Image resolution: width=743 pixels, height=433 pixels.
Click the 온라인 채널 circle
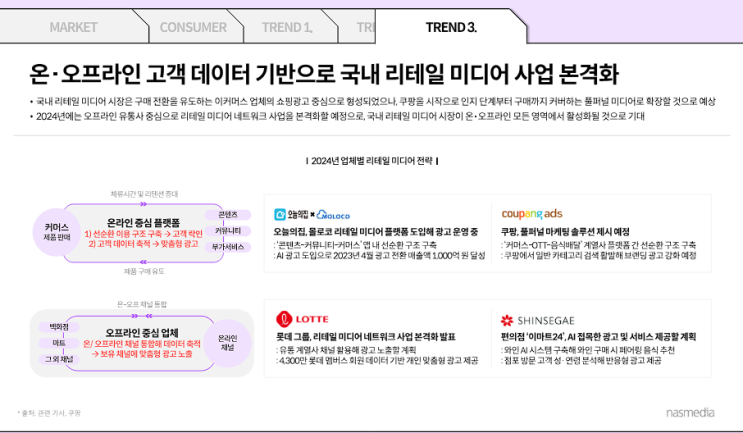coord(227,343)
